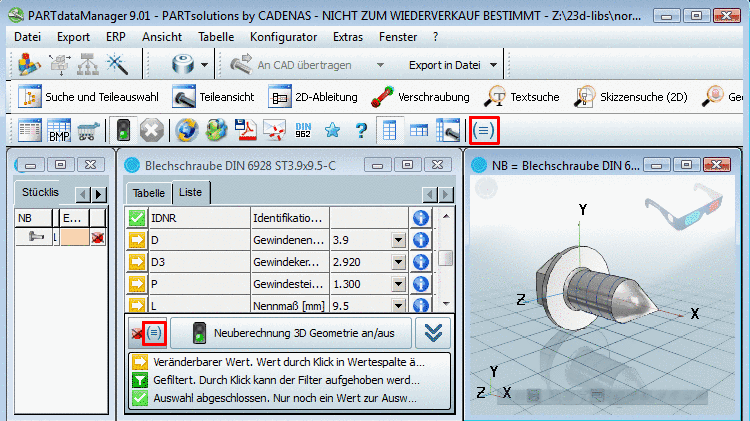This screenshot has height=421, width=750.
Task: Click the green globe icon in toolbar
Action: [216, 130]
